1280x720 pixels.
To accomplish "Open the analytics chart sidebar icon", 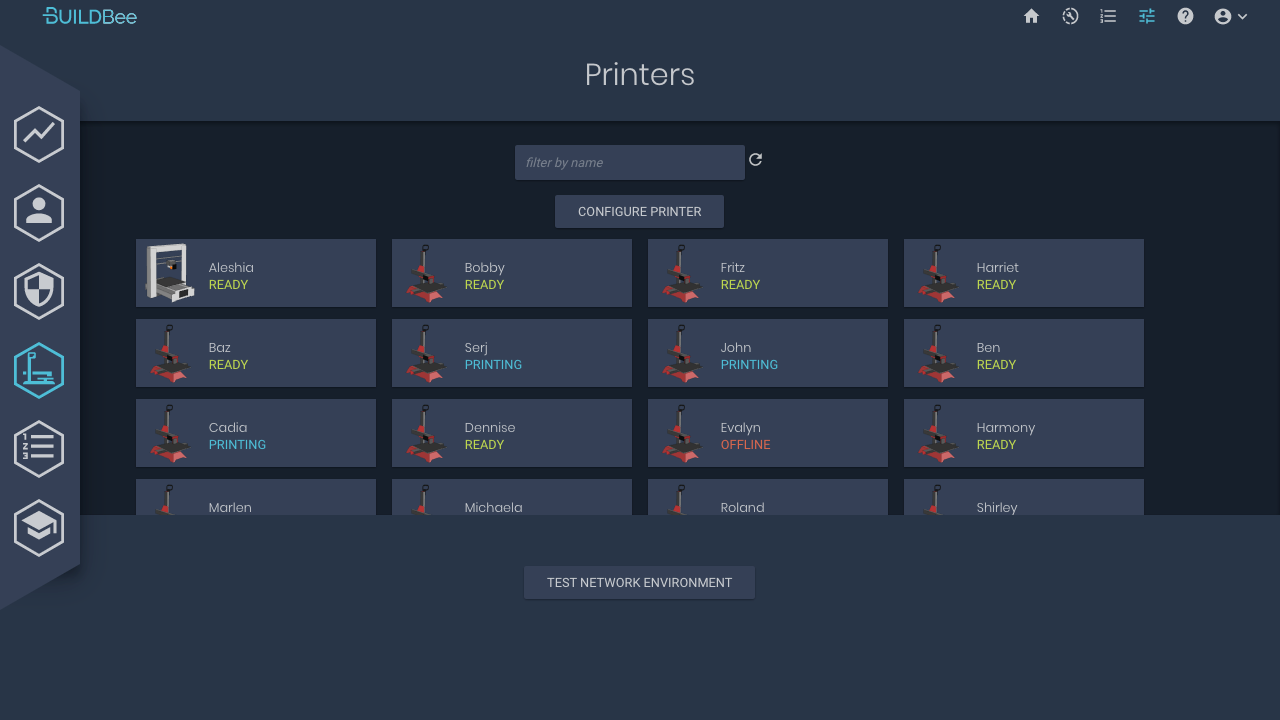I will (x=39, y=134).
